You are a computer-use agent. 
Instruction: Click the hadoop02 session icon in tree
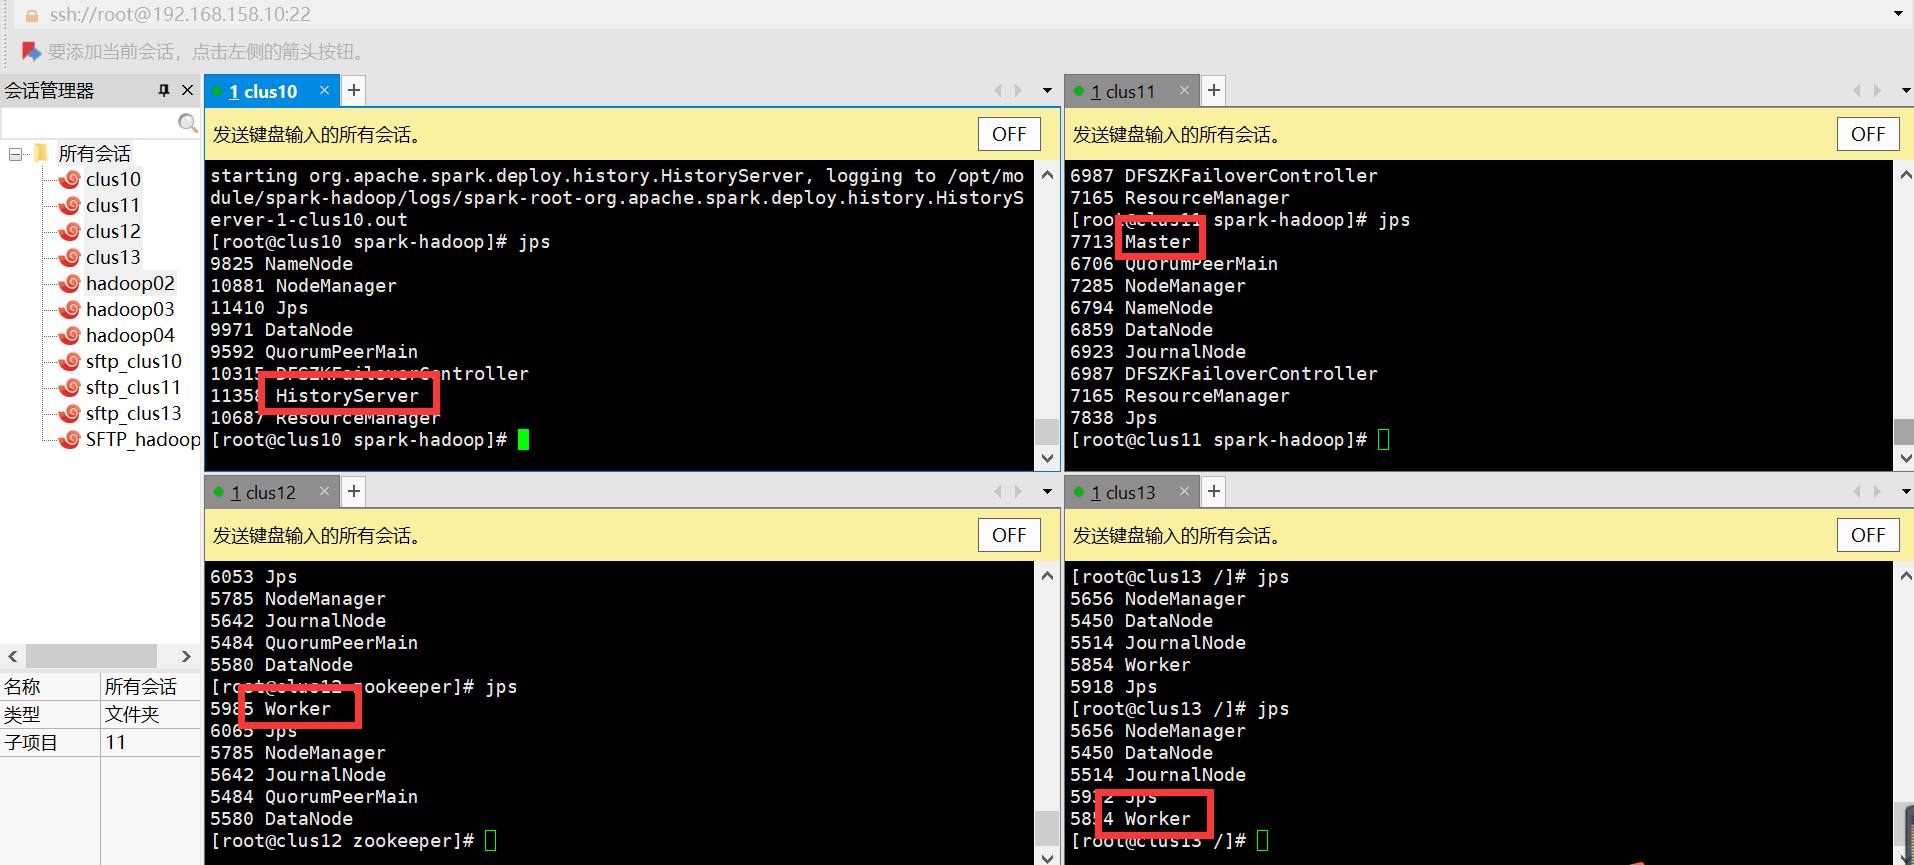70,284
